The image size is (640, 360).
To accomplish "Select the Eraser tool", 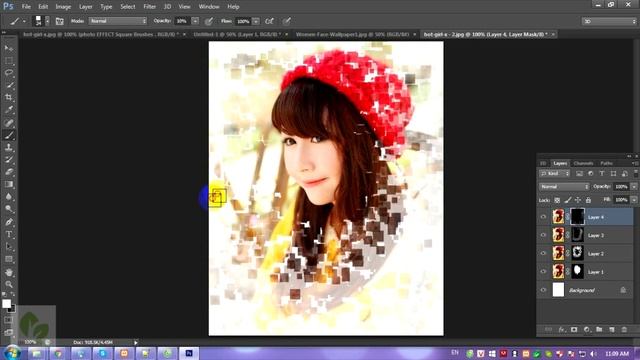I will (9, 172).
